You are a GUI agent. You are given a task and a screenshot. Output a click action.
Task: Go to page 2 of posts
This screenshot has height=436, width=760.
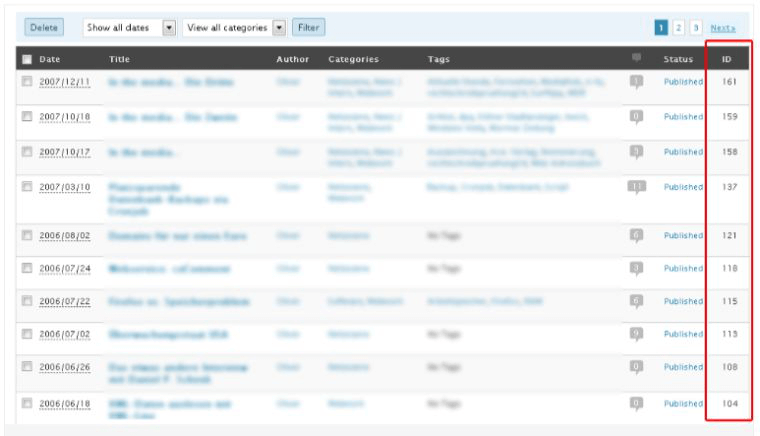point(678,28)
